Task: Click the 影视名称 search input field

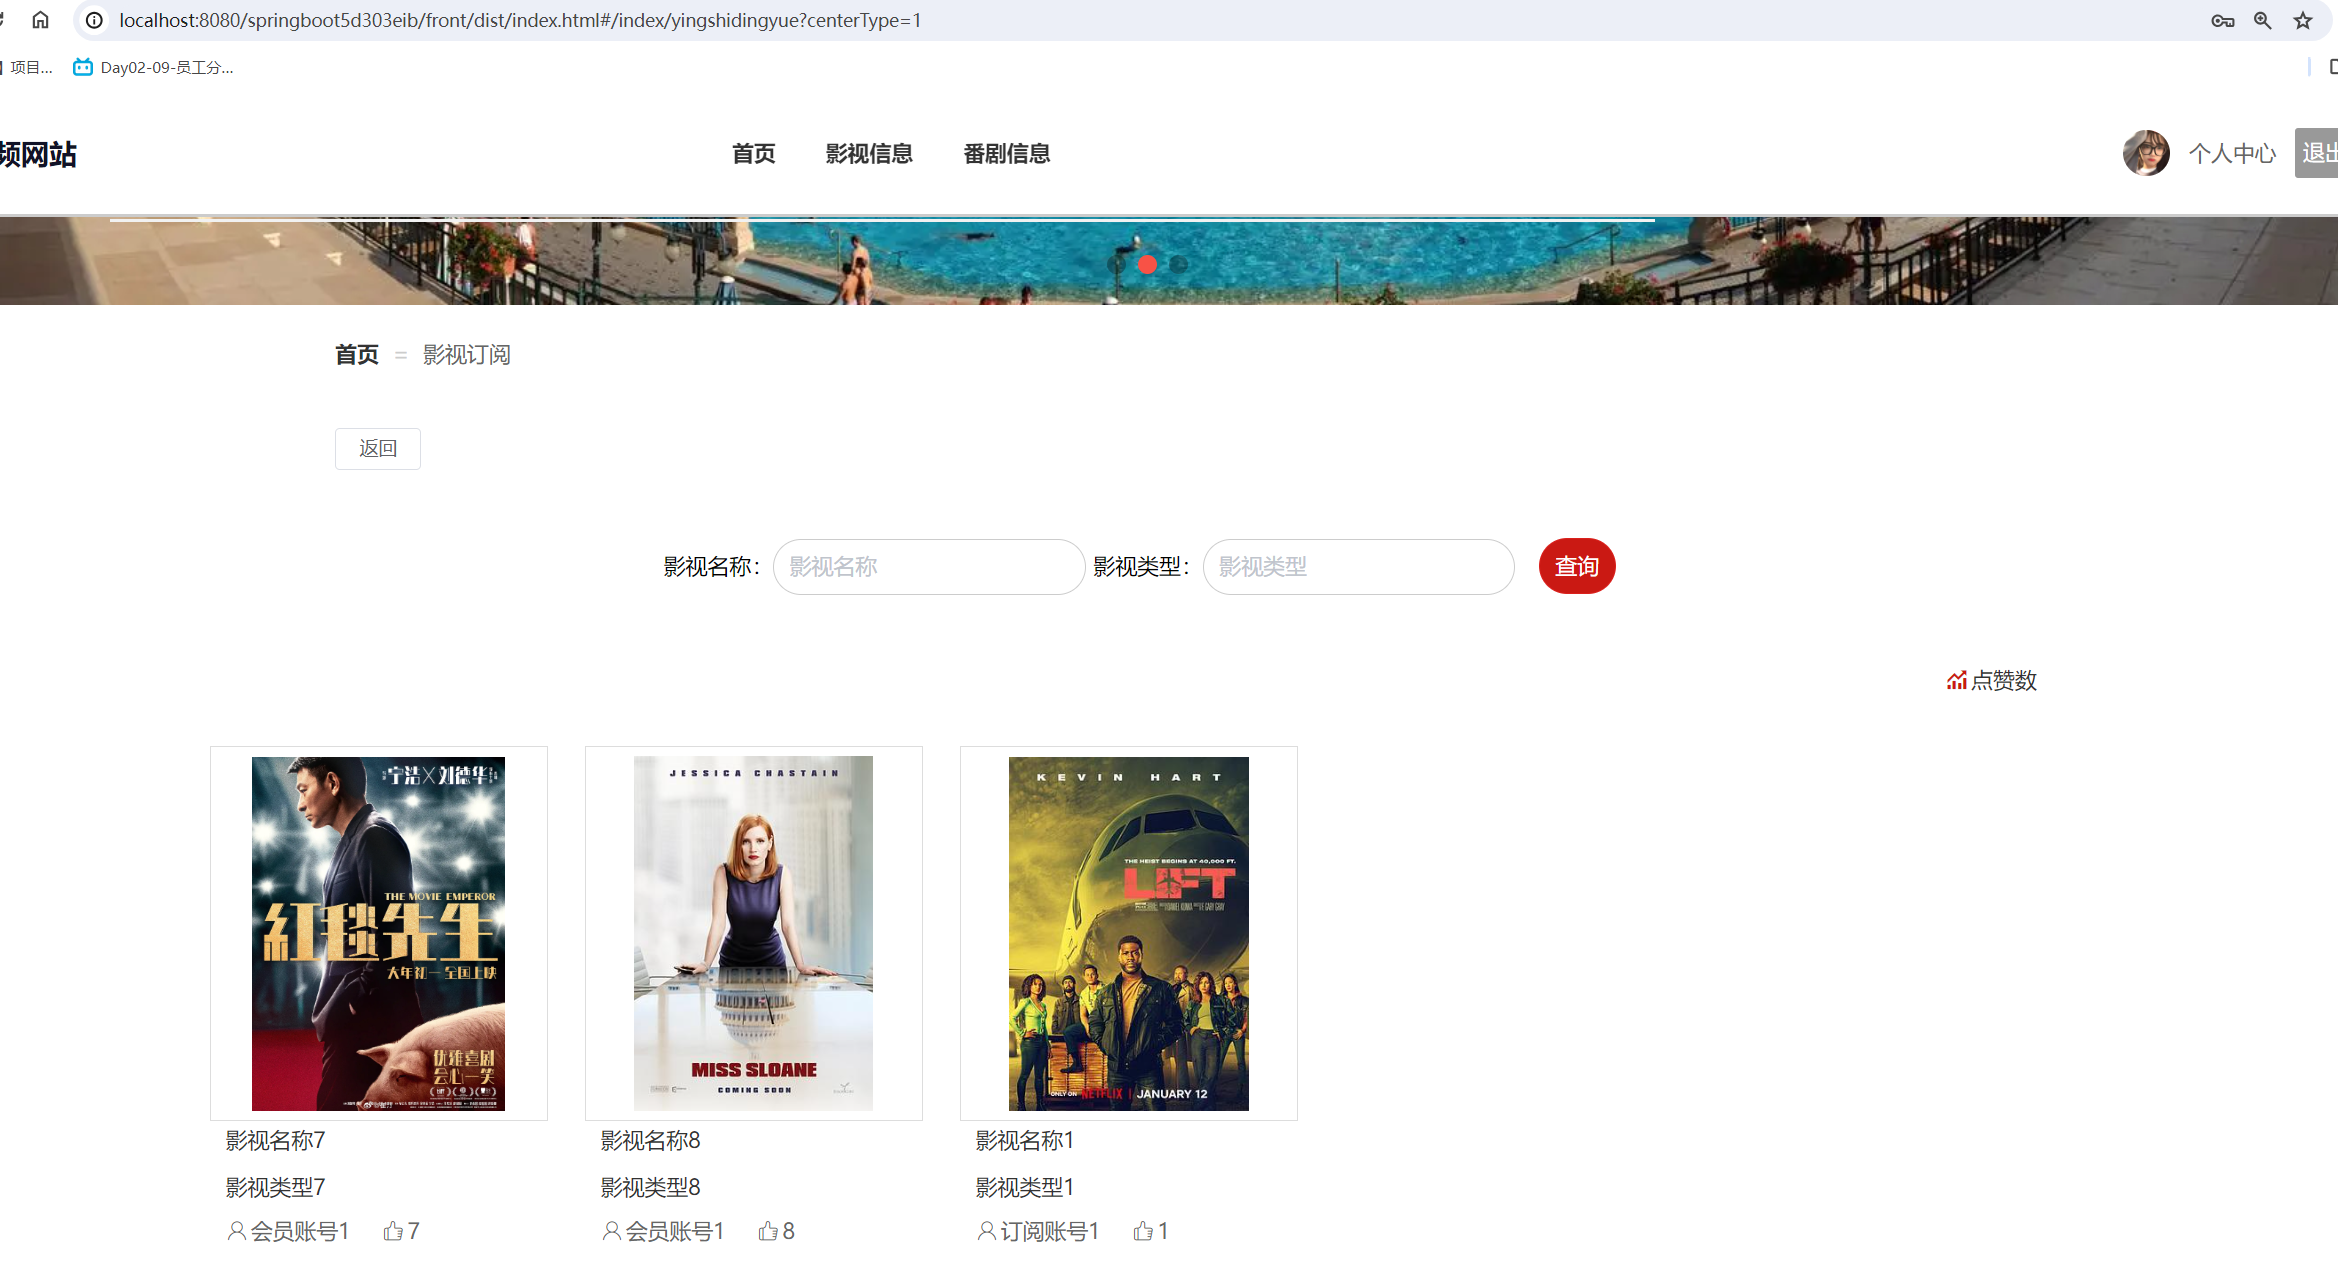Action: pyautogui.click(x=928, y=566)
